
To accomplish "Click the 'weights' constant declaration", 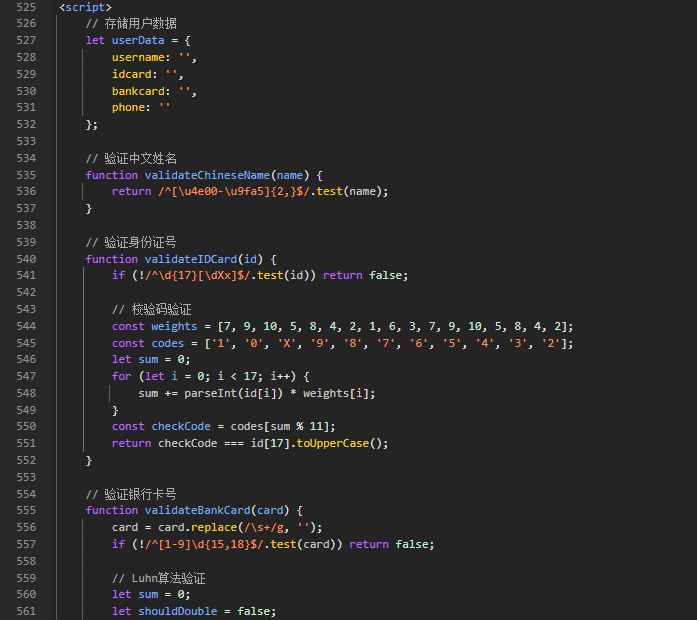I will click(x=342, y=326).
